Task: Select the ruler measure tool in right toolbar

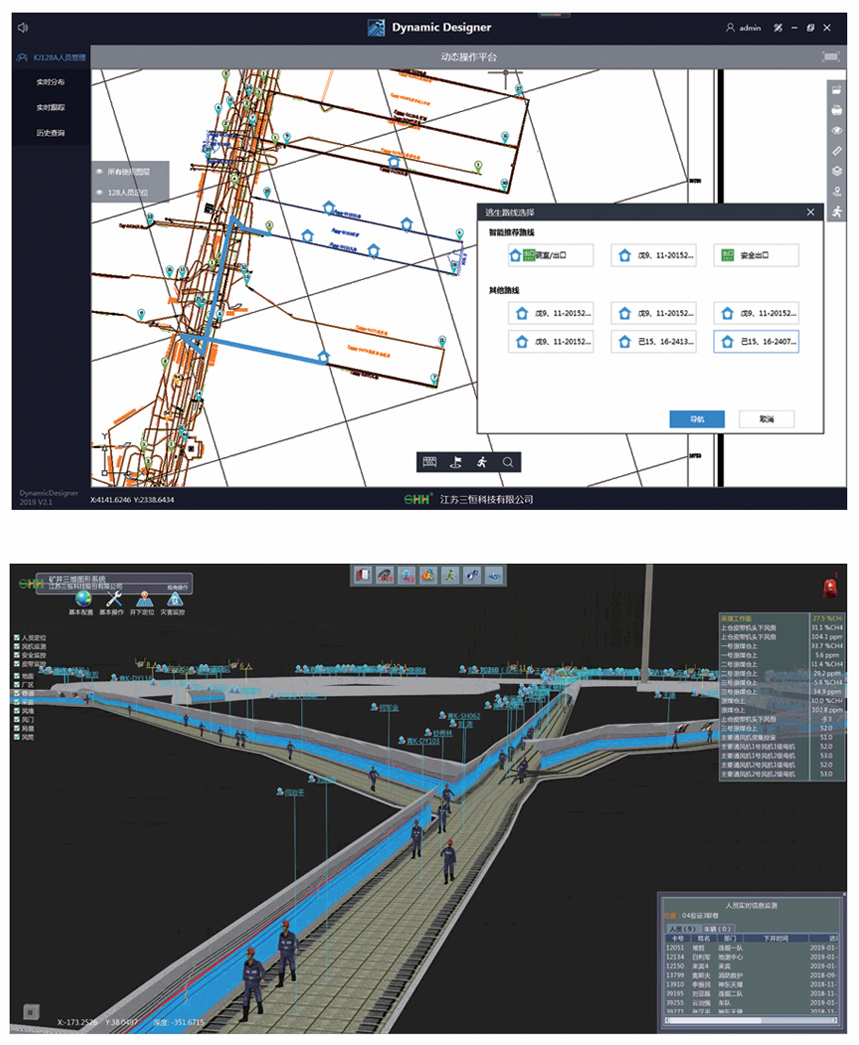Action: (x=837, y=151)
